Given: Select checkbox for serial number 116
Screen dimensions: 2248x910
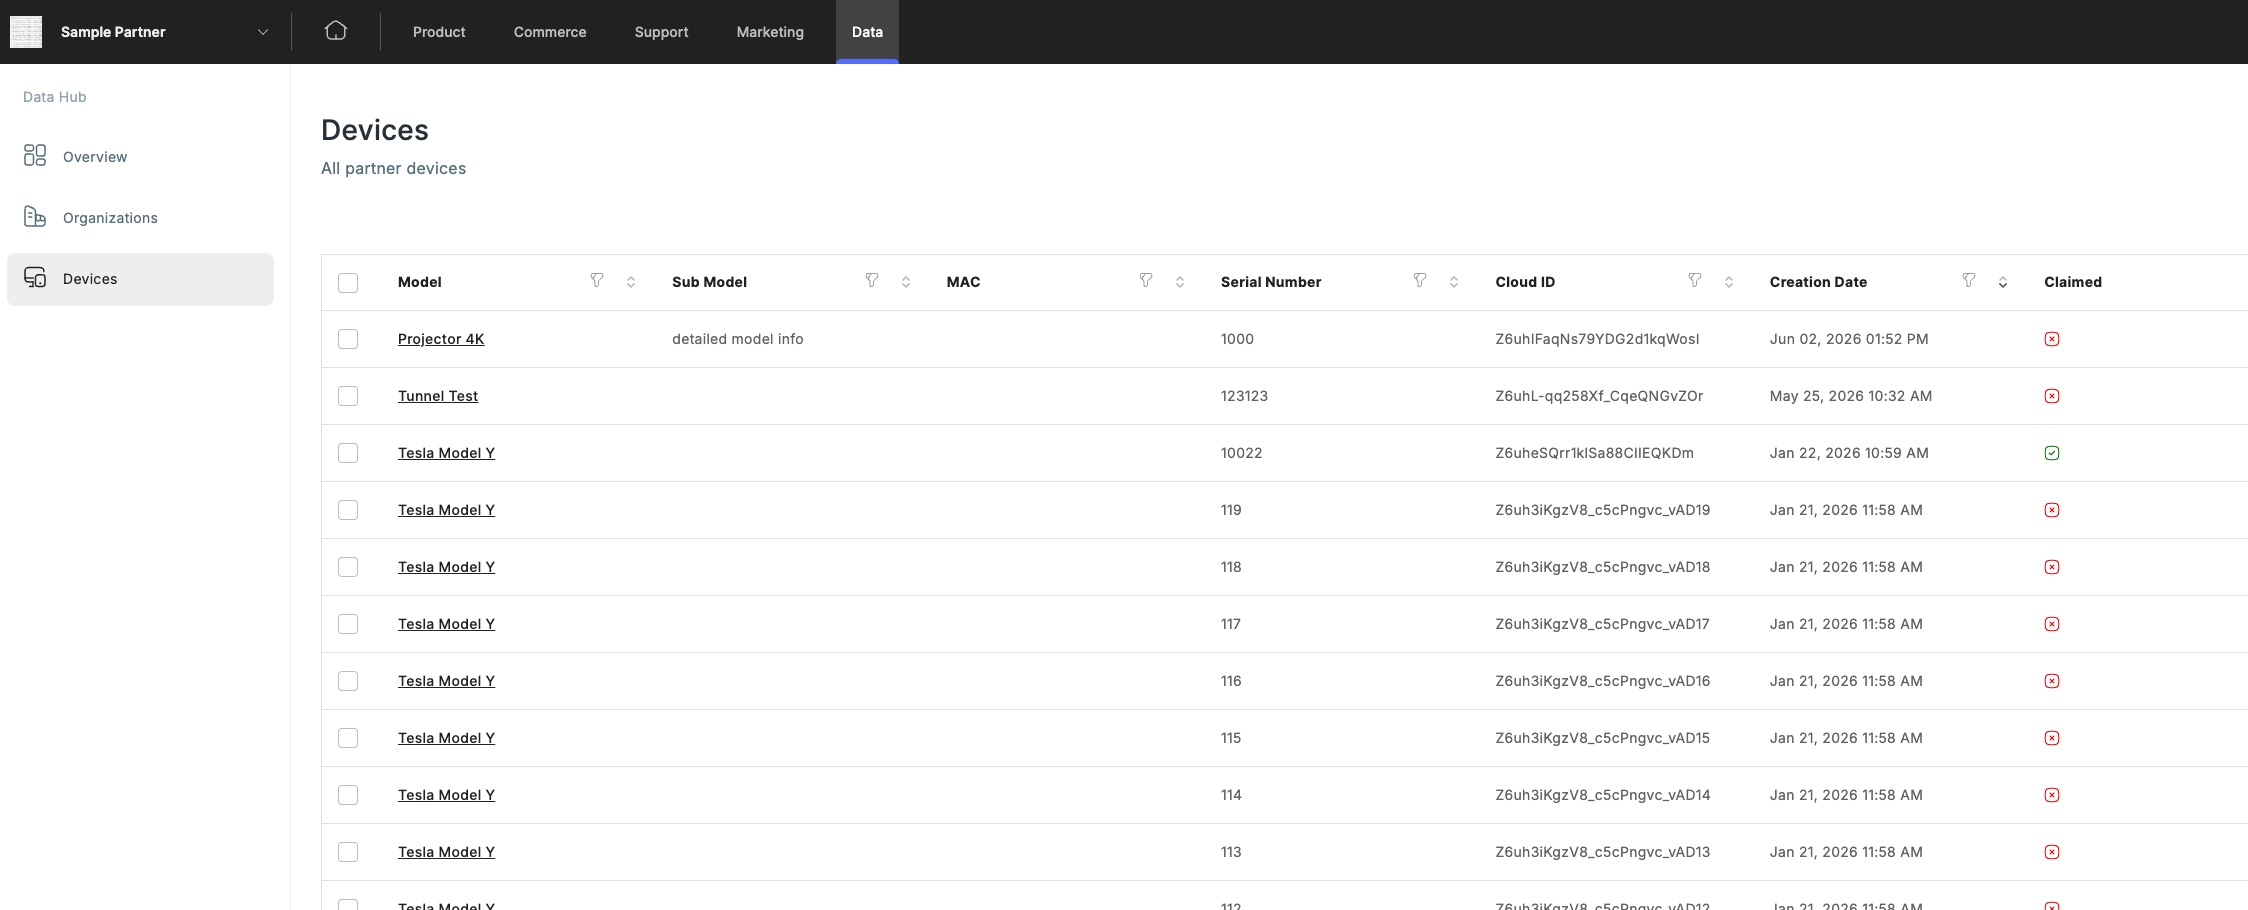Looking at the screenshot, I should pyautogui.click(x=348, y=681).
